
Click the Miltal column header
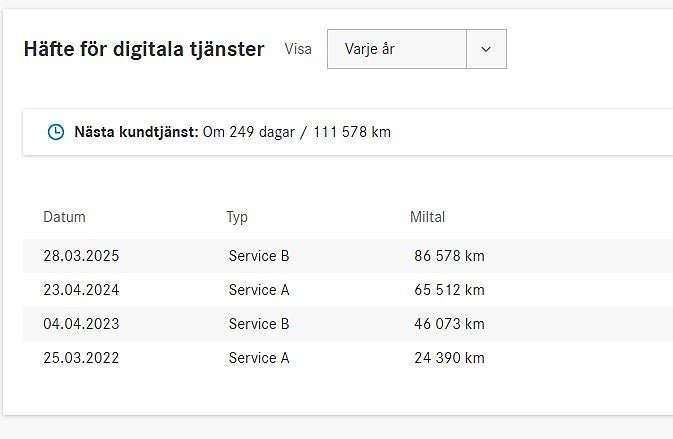(427, 217)
